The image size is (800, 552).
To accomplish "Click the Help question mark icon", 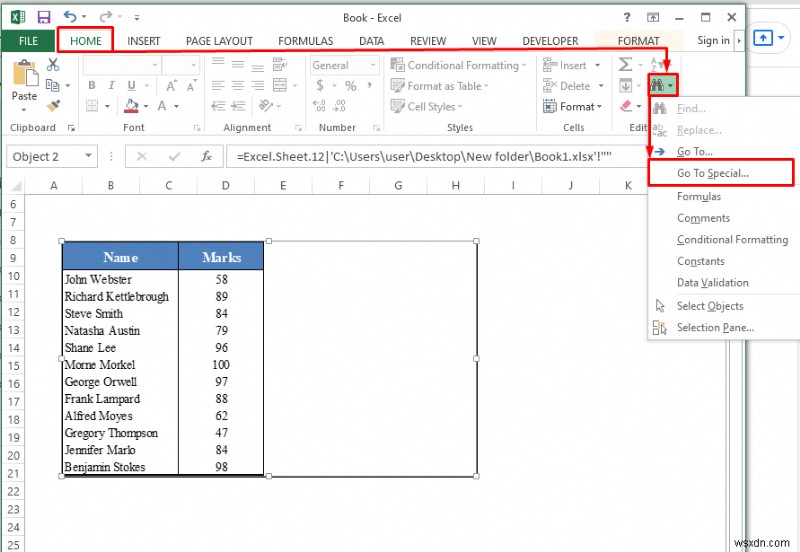I will coord(627,17).
